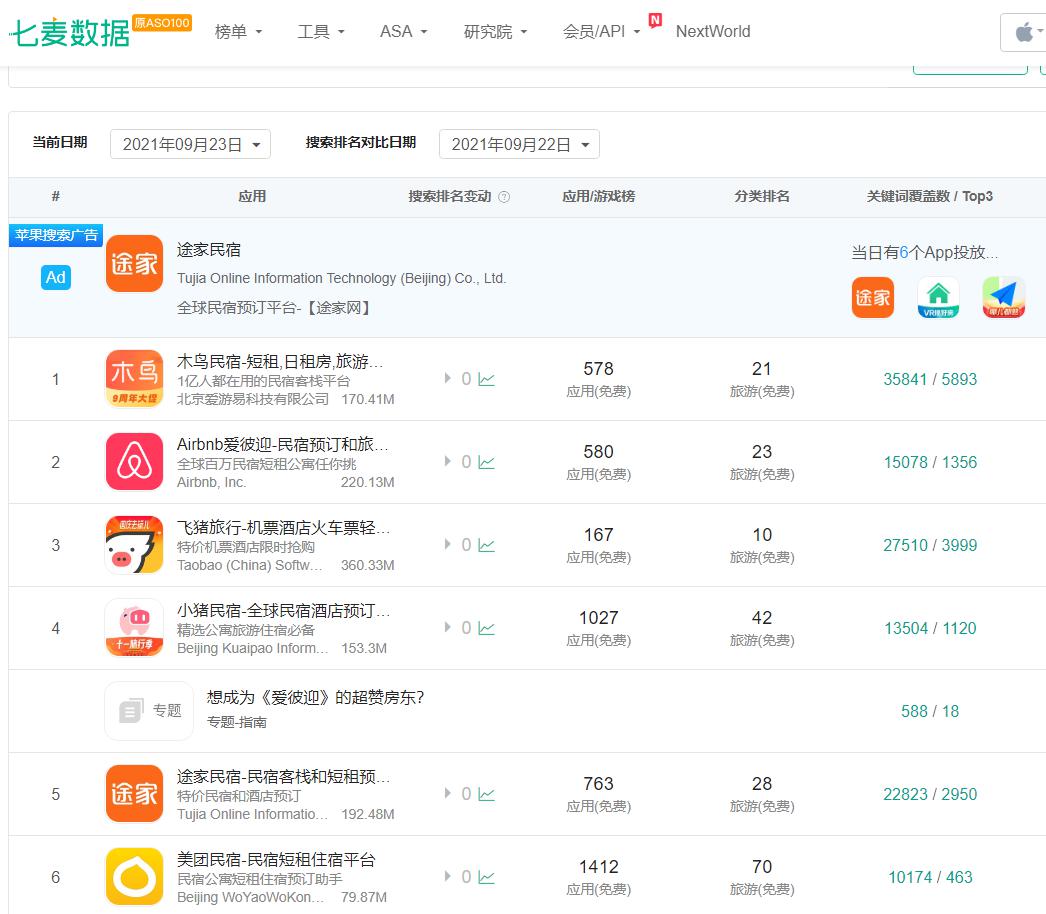This screenshot has height=914, width=1046.
Task: Show ranking trend chart for 小猪民宿
Action: point(486,628)
